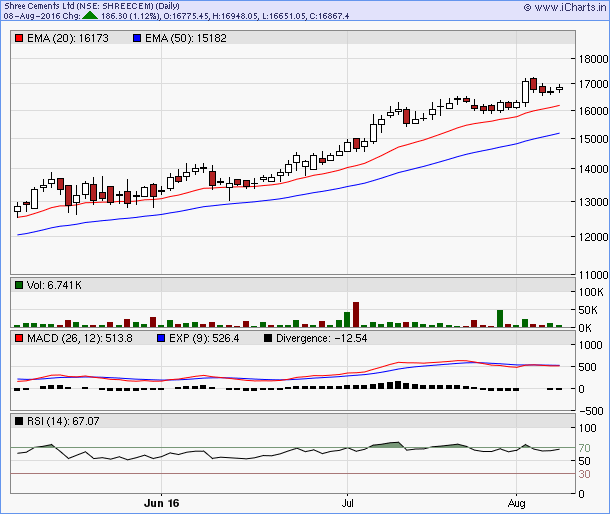Click the blue EXP (9) legend swatch
Viewport: 610px width, 514px height.
pos(161,338)
